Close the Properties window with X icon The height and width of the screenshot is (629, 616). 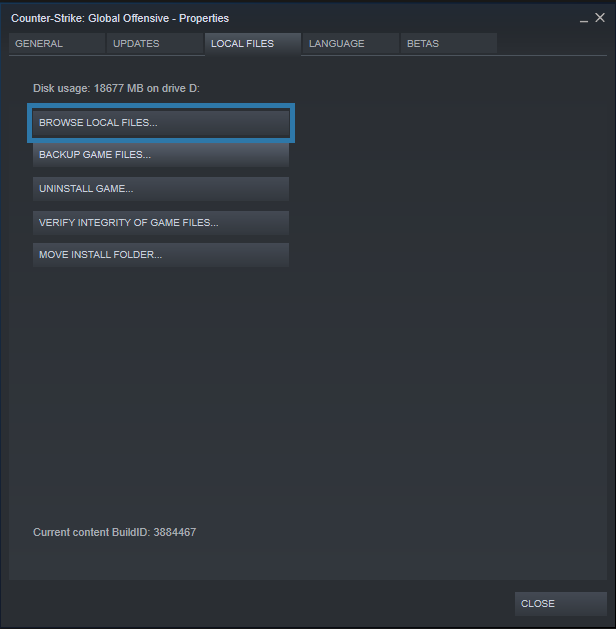(x=600, y=18)
